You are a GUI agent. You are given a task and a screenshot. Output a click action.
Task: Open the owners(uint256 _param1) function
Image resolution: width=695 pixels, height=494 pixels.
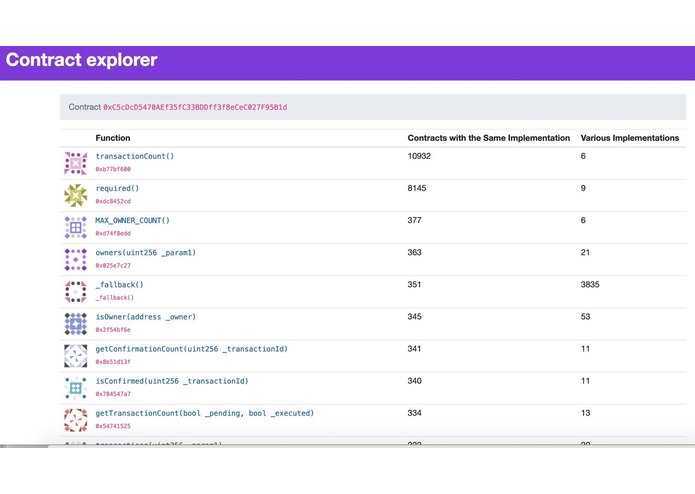[145, 253]
